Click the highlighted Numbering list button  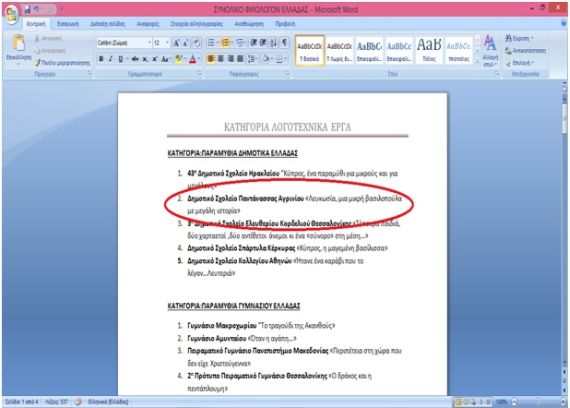point(226,43)
